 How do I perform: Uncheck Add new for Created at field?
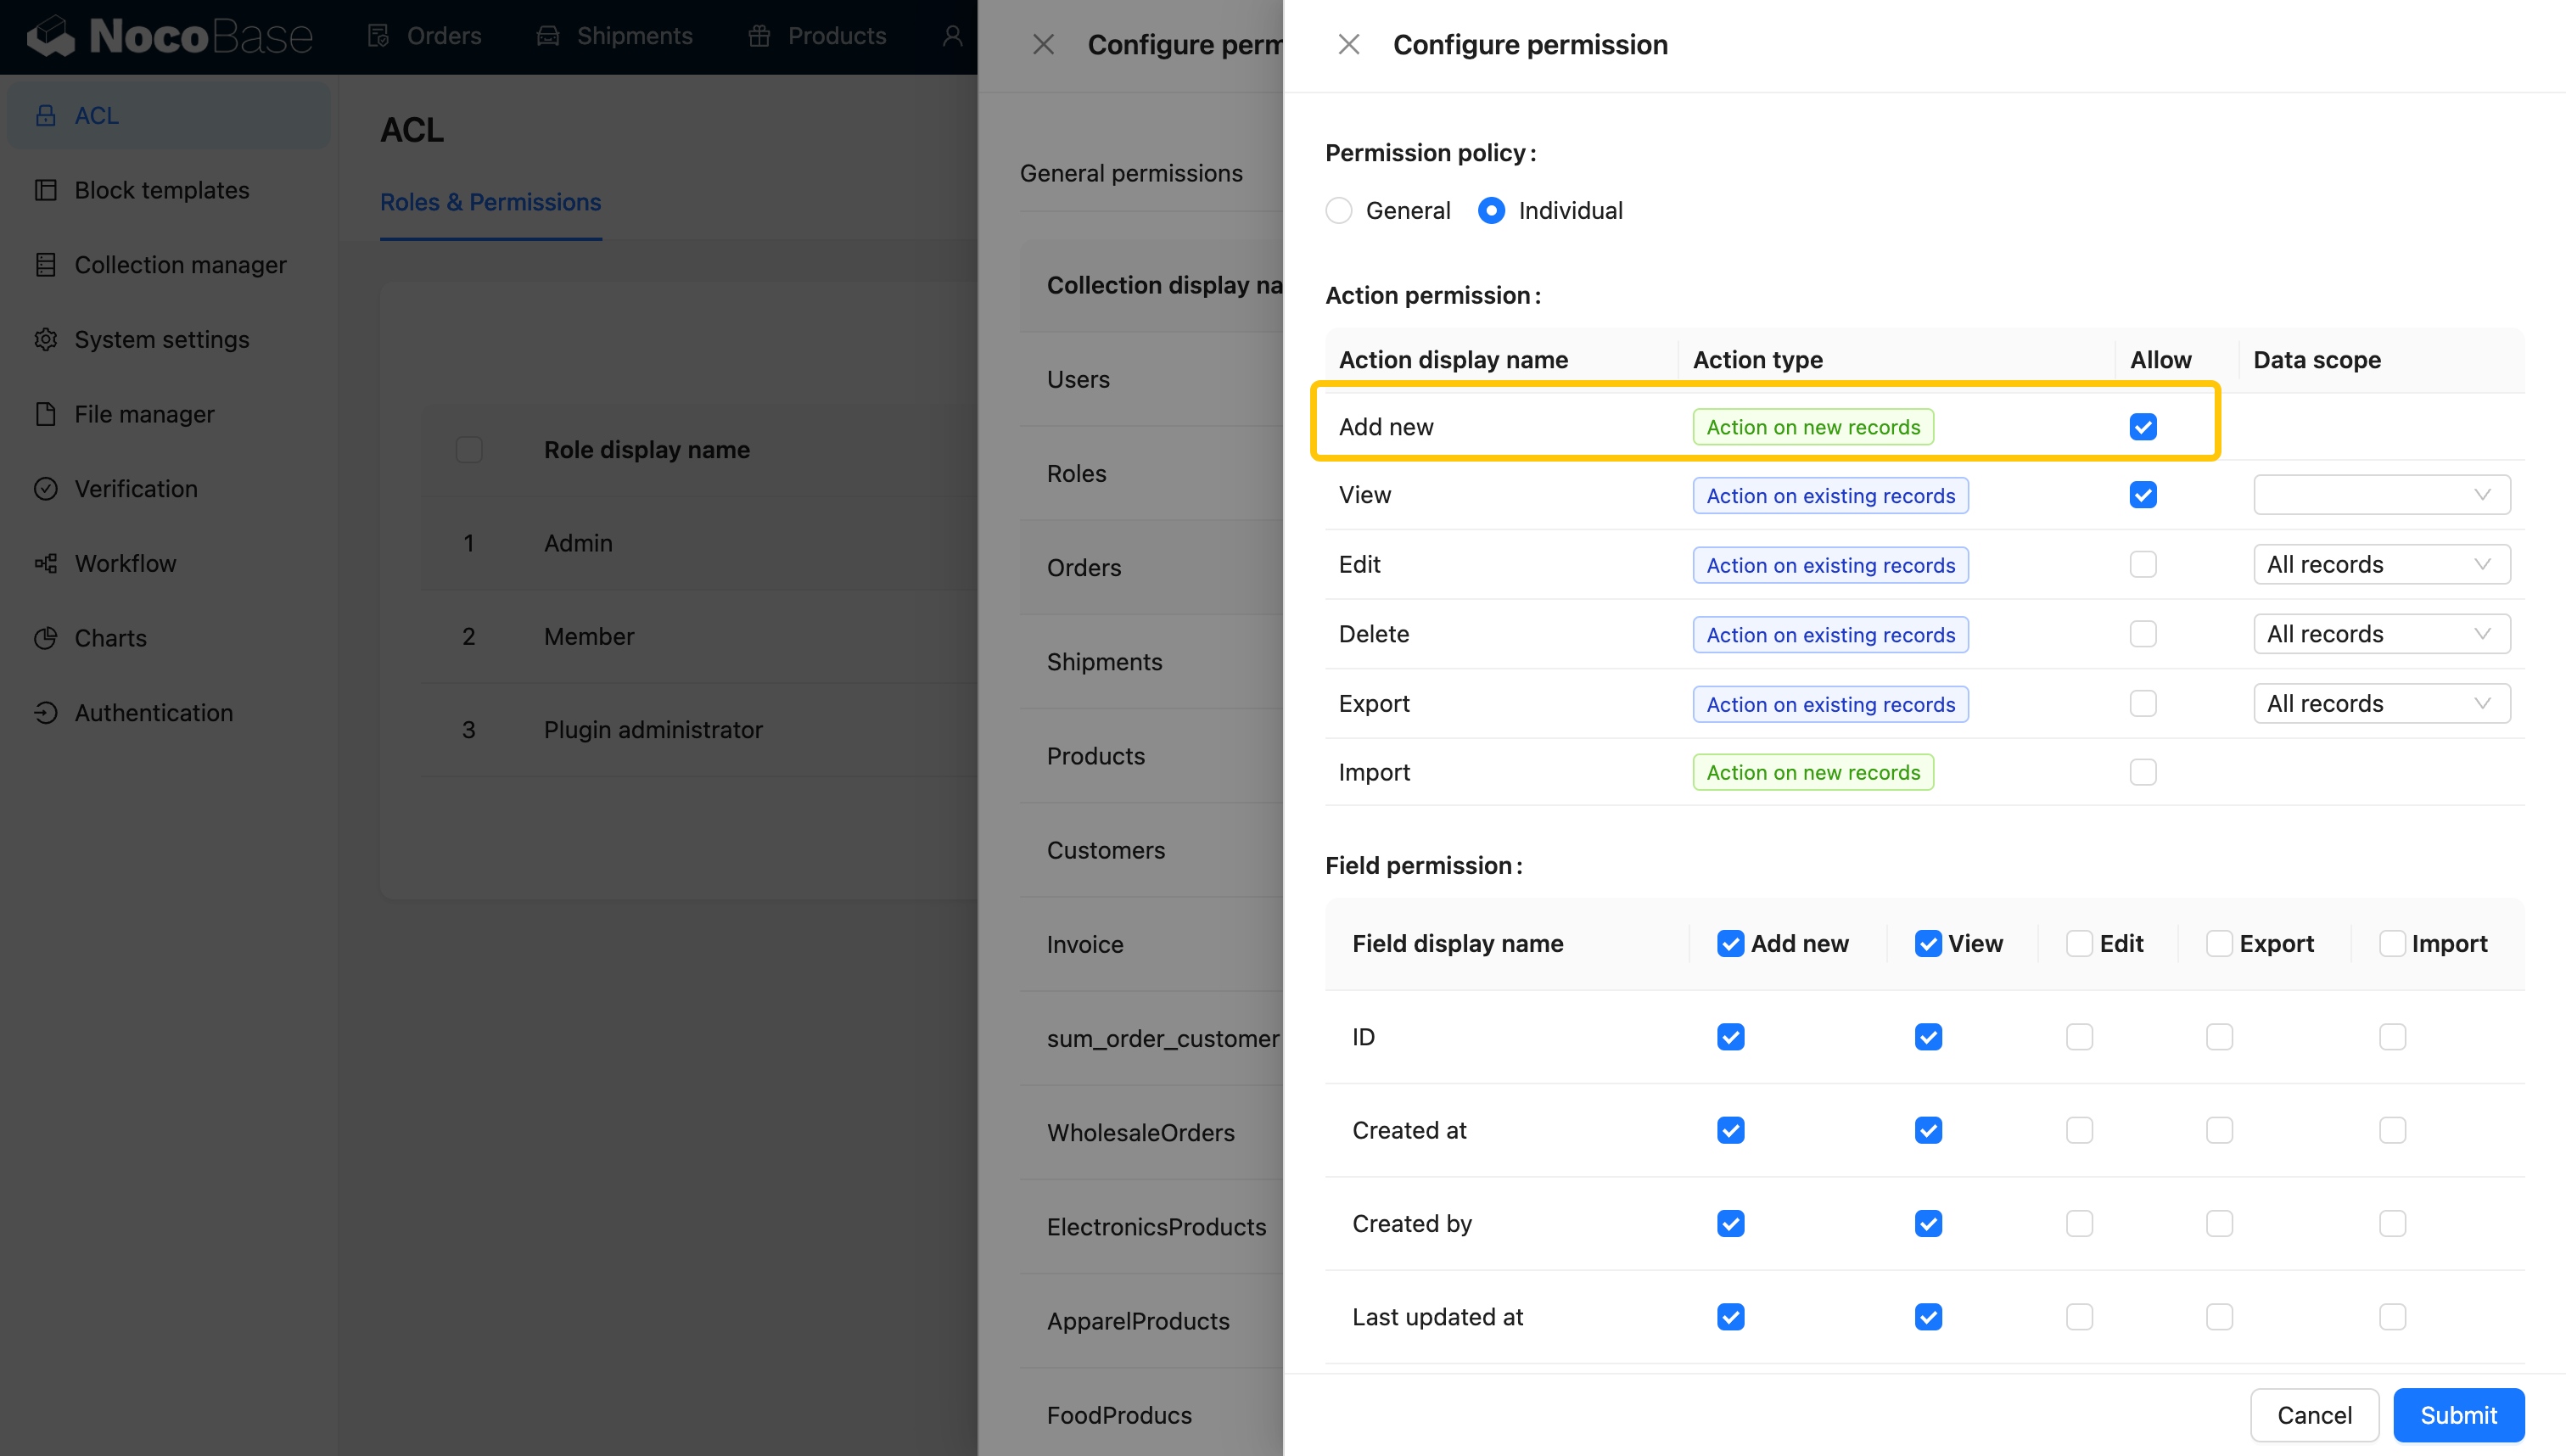[1730, 1131]
